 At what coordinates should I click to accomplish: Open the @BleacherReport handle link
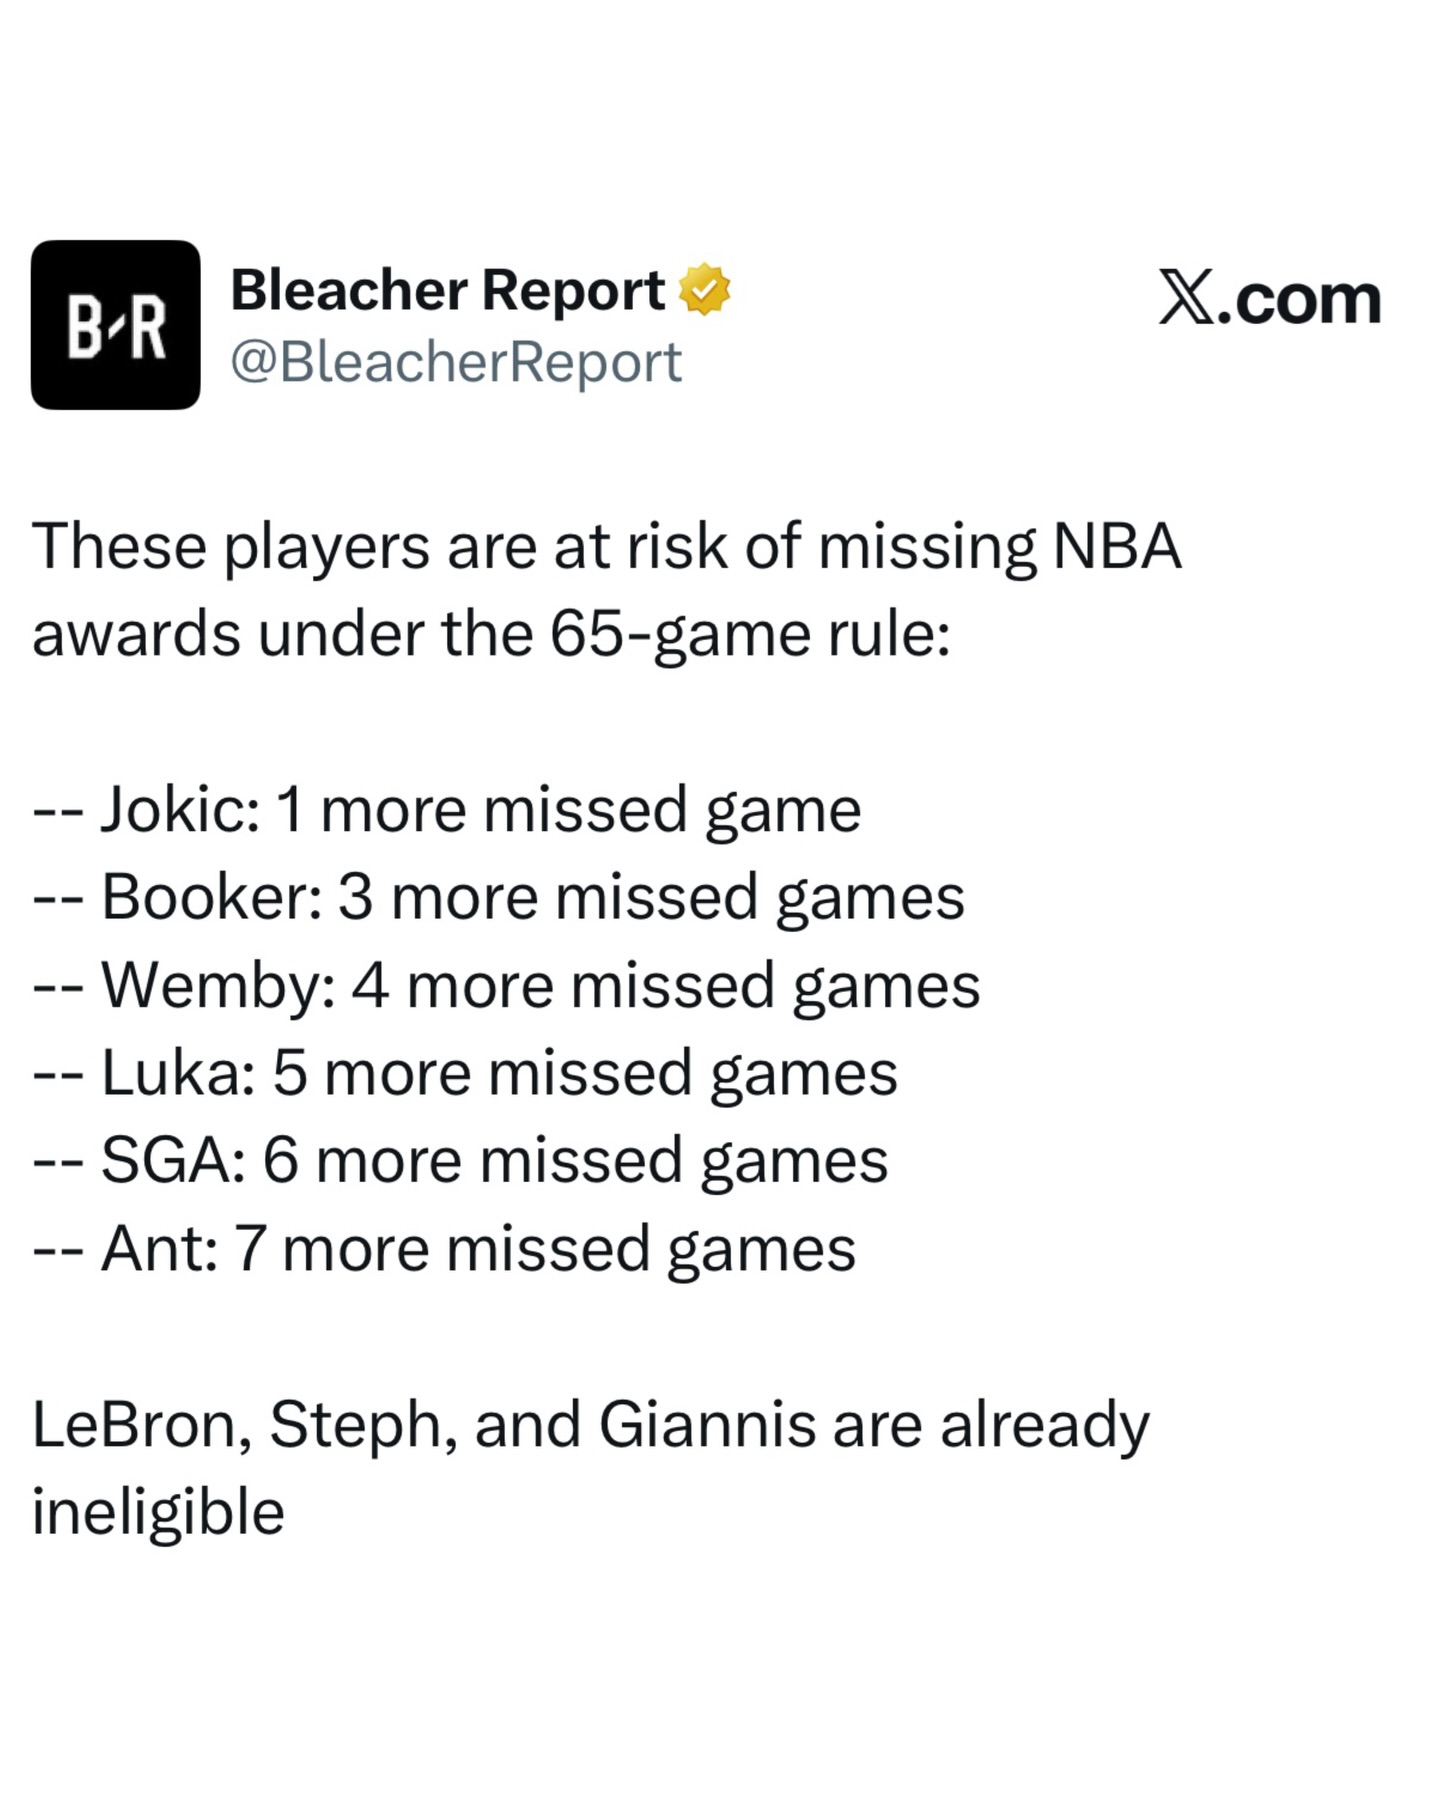456,362
